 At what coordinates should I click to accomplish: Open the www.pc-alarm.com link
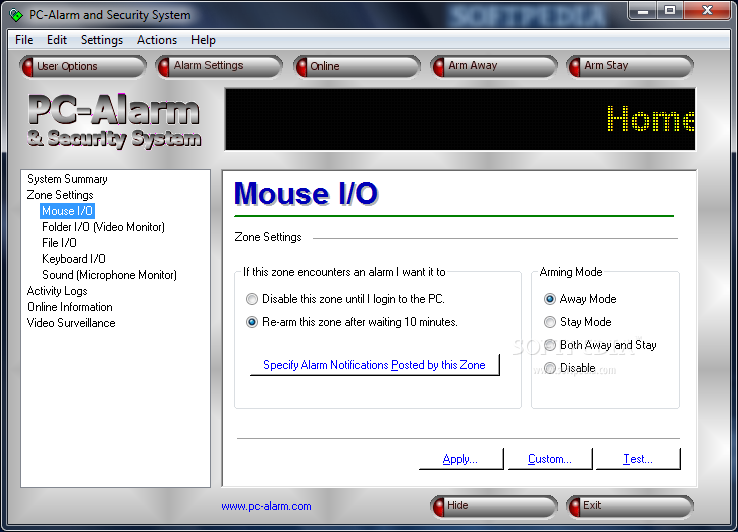click(x=266, y=507)
